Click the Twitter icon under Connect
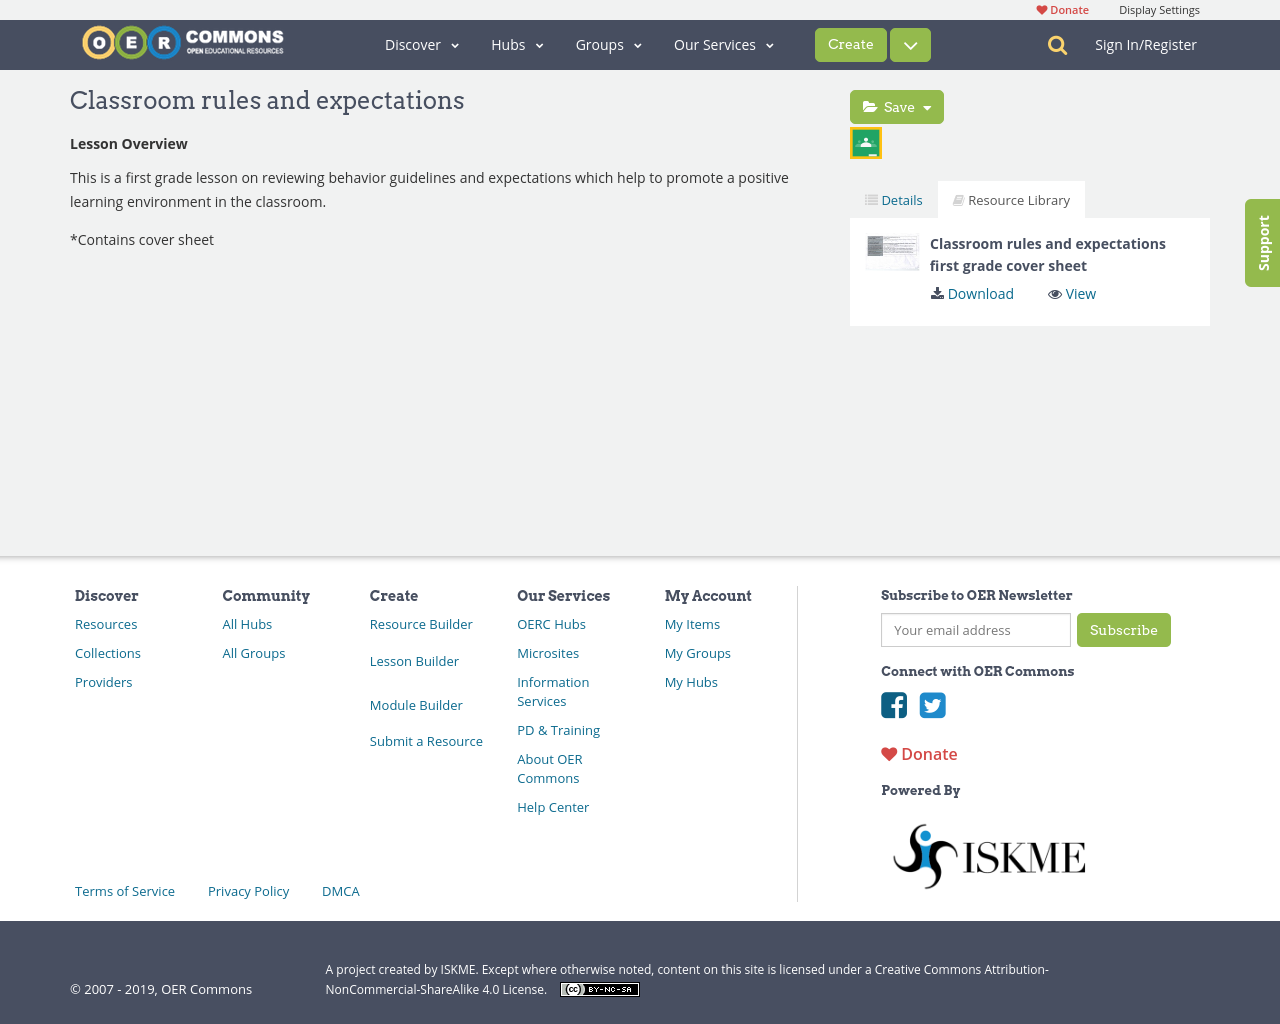1280x1024 pixels. click(932, 706)
